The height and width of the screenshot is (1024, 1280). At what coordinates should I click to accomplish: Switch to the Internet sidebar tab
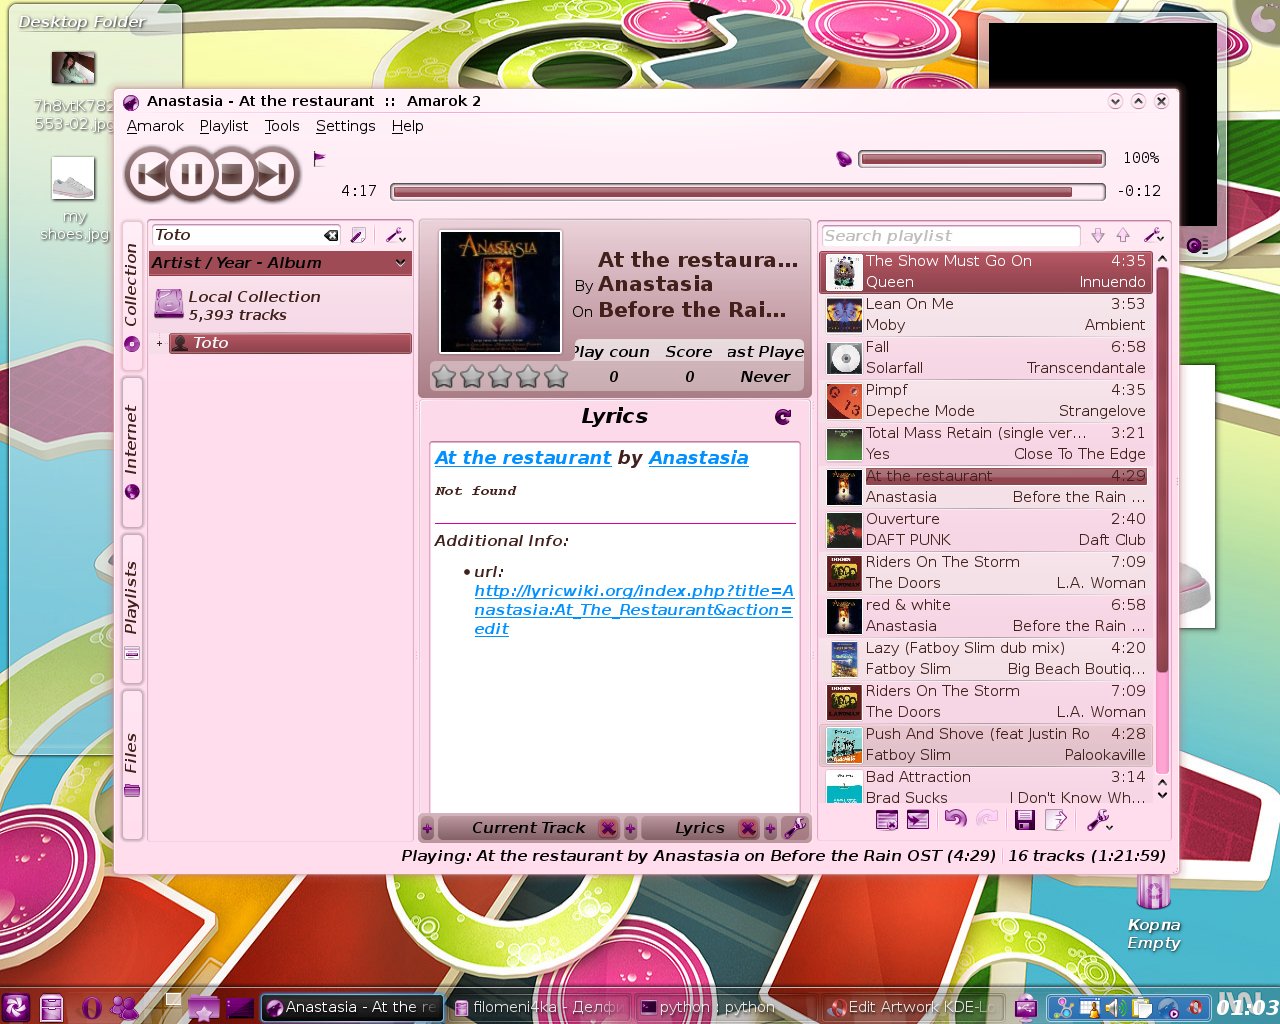click(x=132, y=452)
